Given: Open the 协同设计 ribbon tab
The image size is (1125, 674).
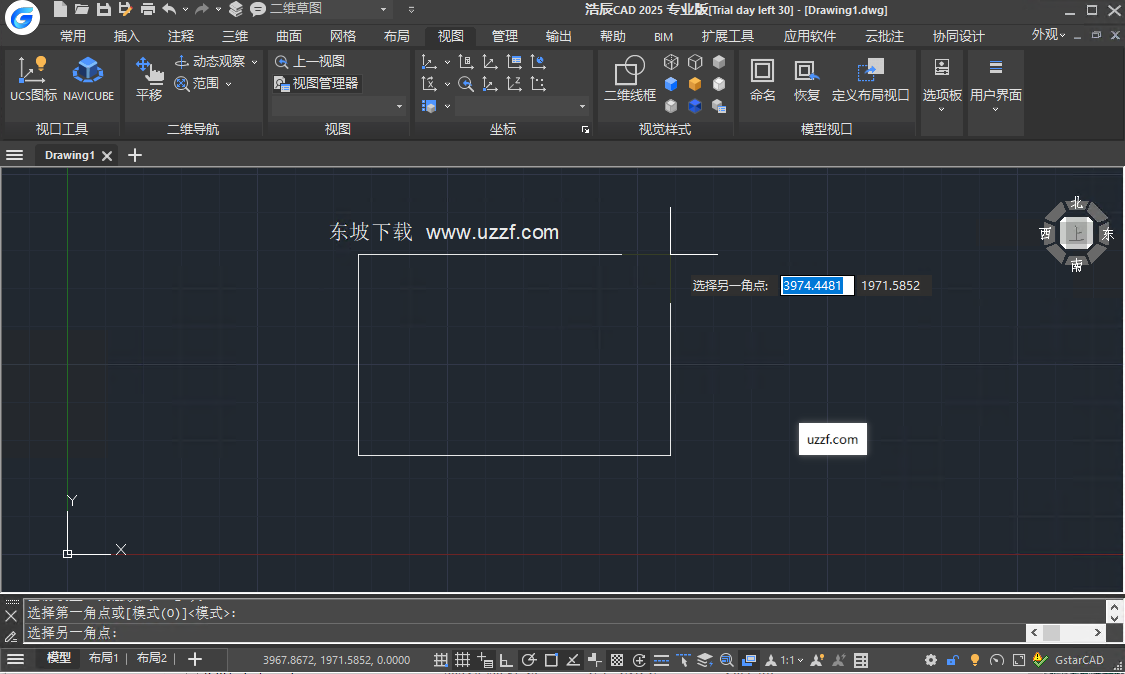Looking at the screenshot, I should click(x=957, y=35).
